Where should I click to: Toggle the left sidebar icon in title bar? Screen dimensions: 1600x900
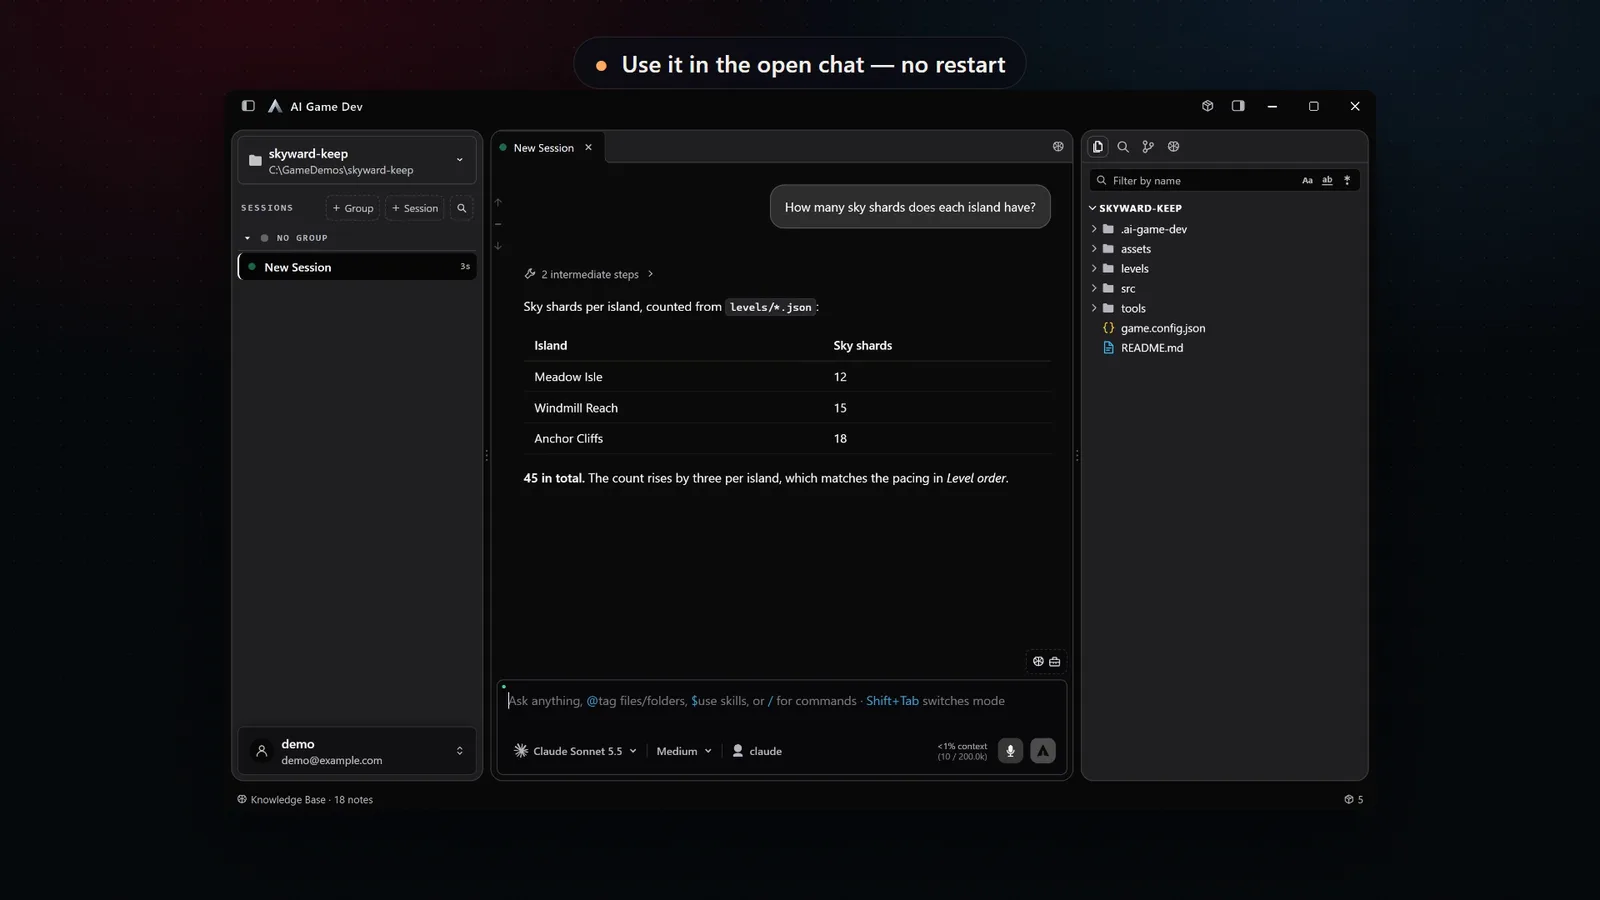(x=248, y=106)
